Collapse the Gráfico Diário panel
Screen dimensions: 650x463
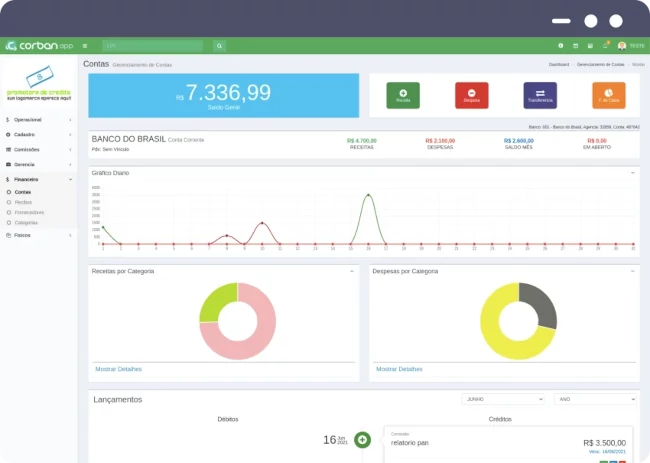coord(632,173)
